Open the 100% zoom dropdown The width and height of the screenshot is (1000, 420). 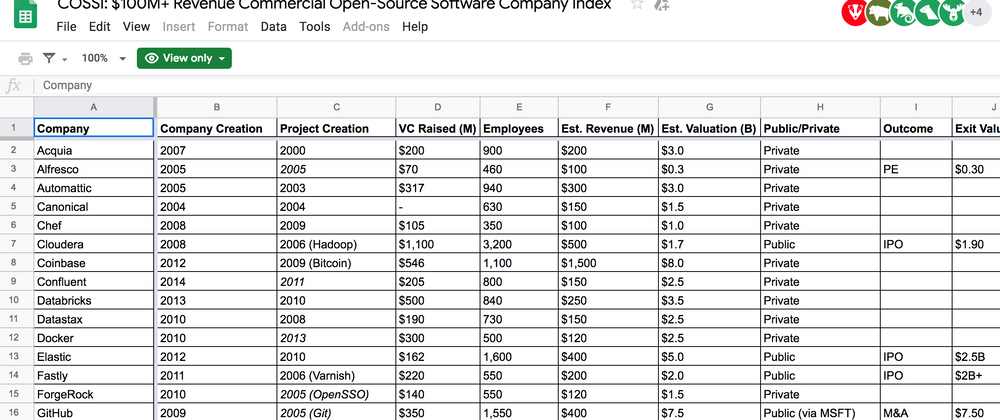(103, 58)
